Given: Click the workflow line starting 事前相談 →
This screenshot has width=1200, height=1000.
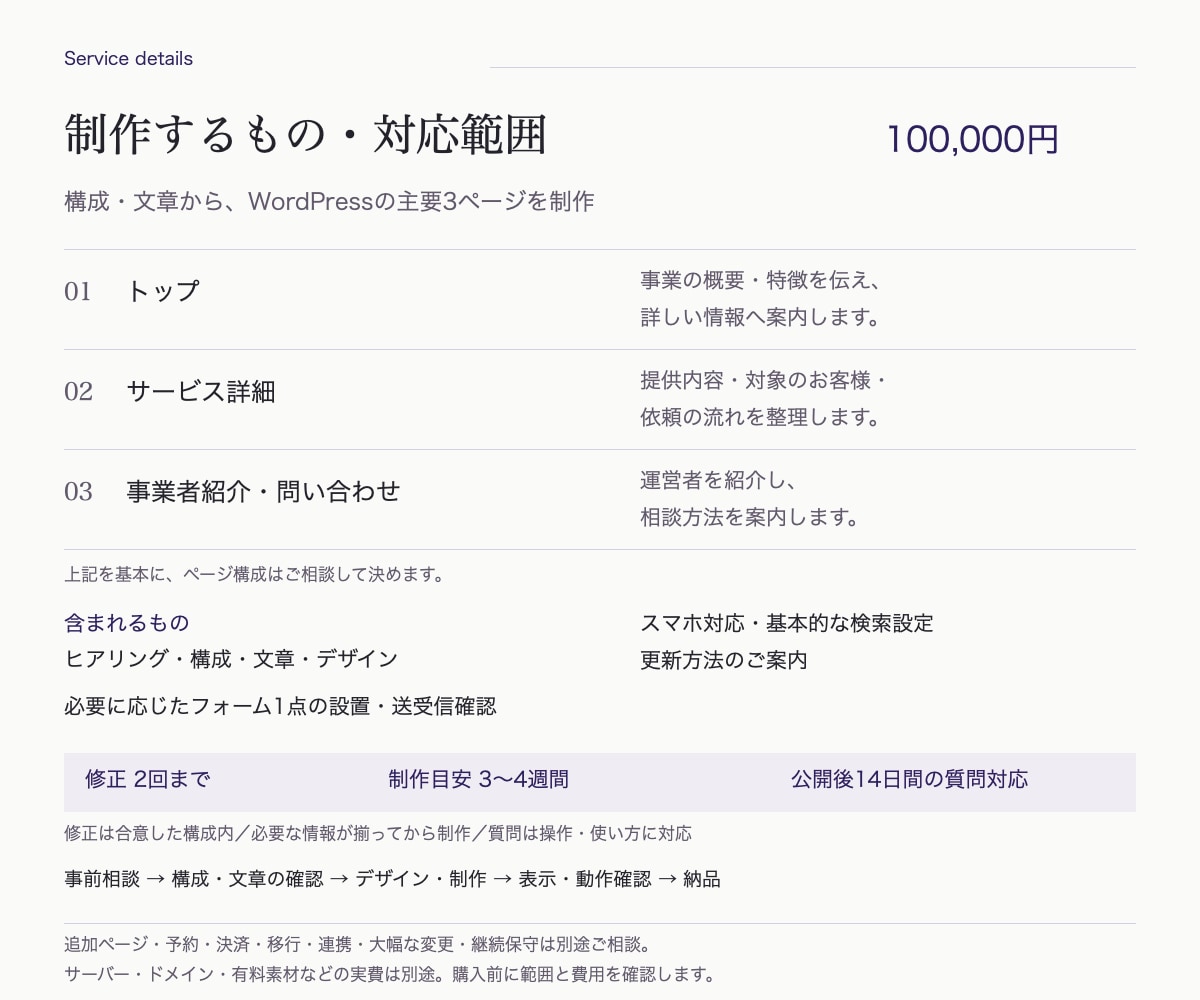Looking at the screenshot, I should point(392,879).
